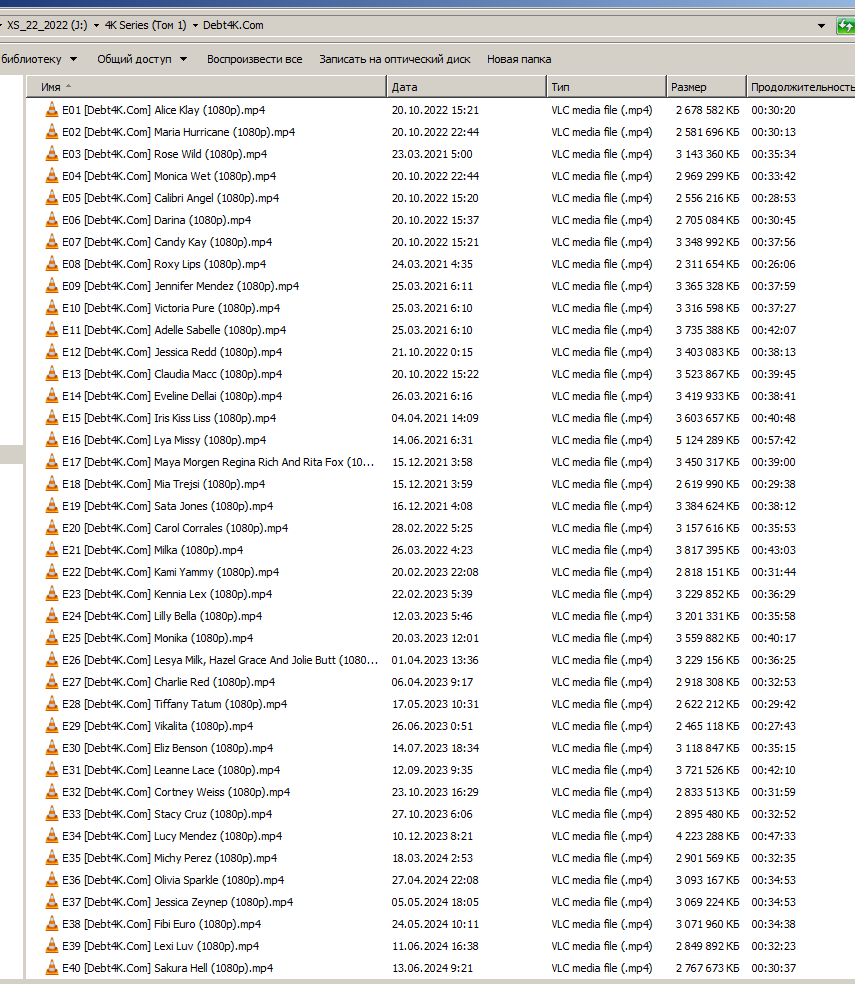Click VLC icon of E38 Fibi Euro file
This screenshot has height=997, width=855.
click(51, 924)
